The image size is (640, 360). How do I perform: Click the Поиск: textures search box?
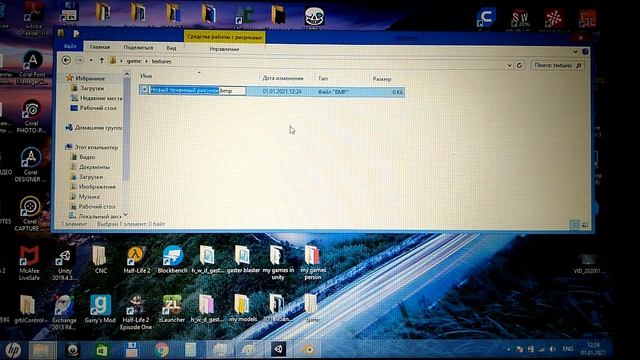(x=557, y=65)
